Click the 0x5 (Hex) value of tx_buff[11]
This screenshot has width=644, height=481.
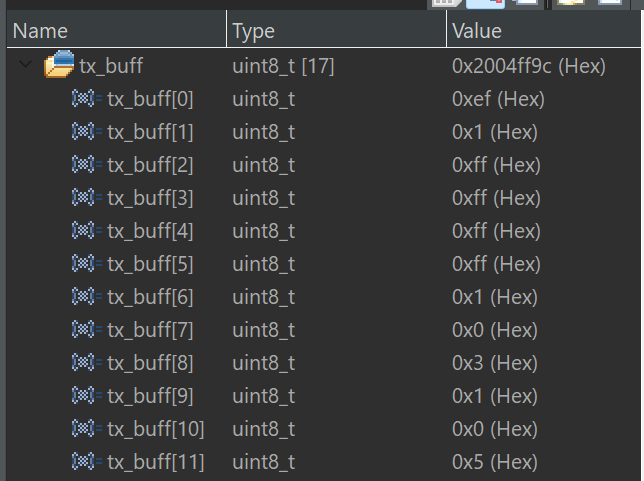[x=495, y=462]
